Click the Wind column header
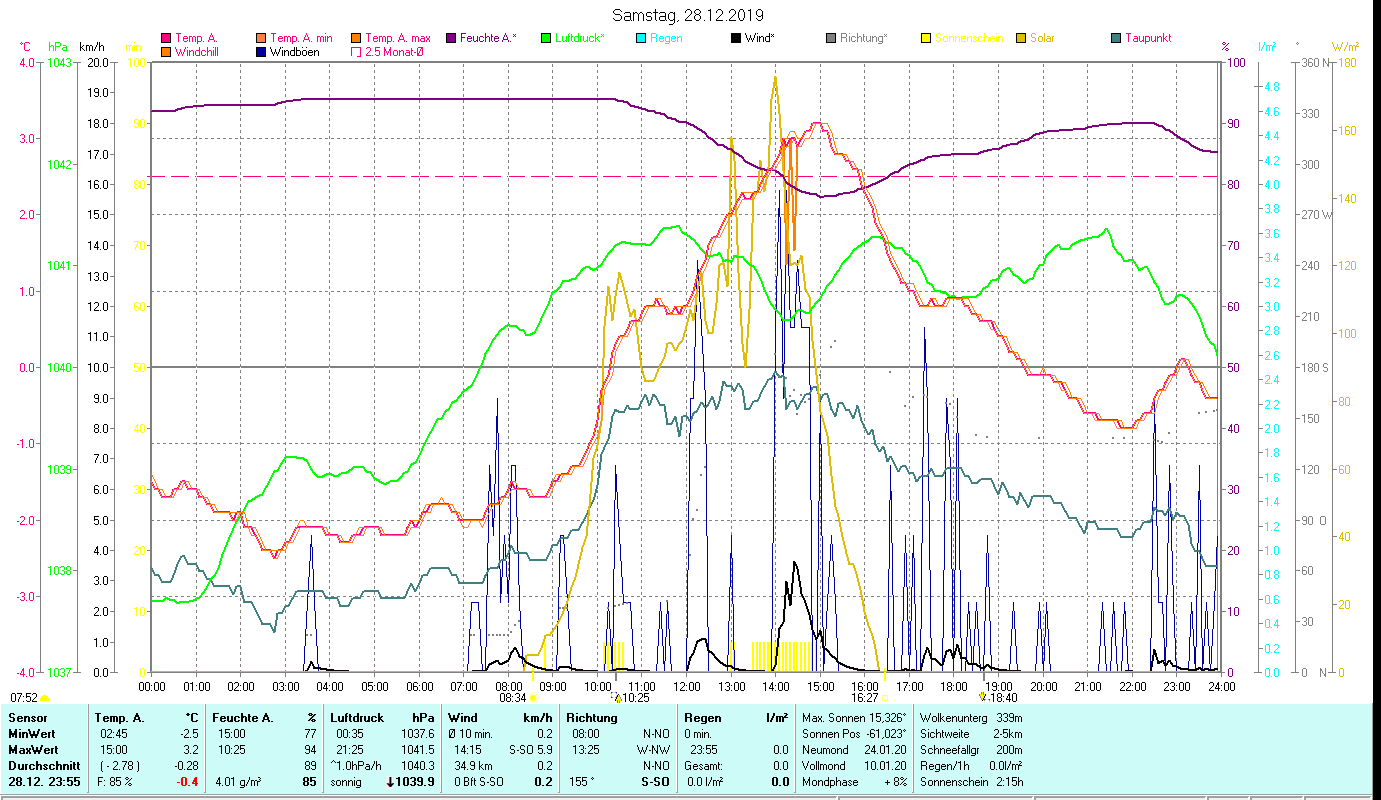The width and height of the screenshot is (1381, 800). click(463, 717)
